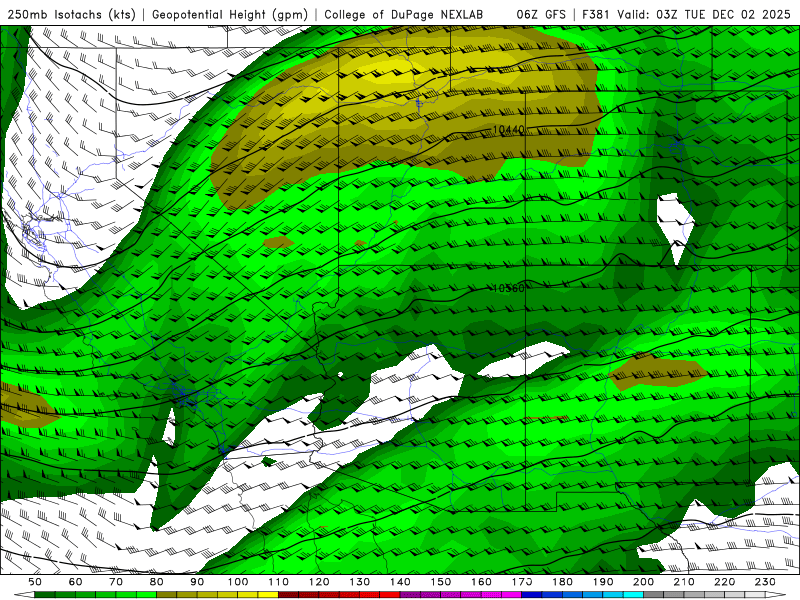Click the bright red swatch just before 140
The image size is (800, 600).
tap(390, 595)
